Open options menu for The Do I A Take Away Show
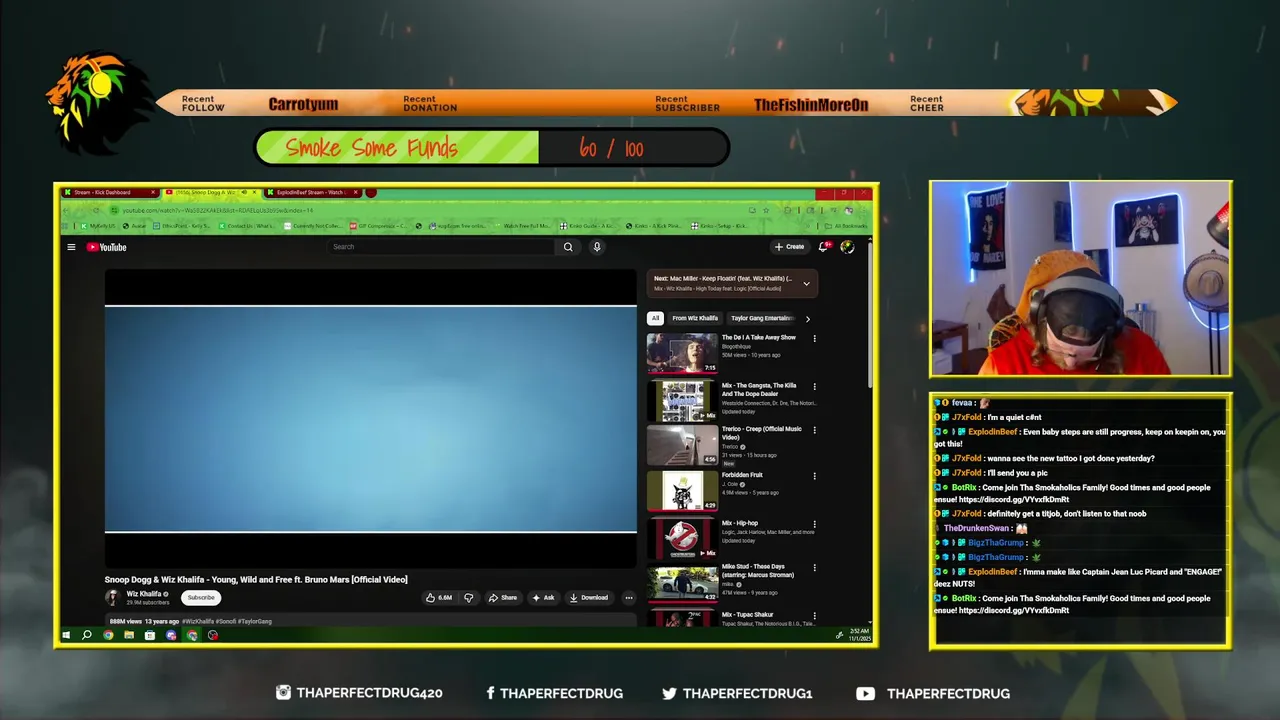 [814, 339]
